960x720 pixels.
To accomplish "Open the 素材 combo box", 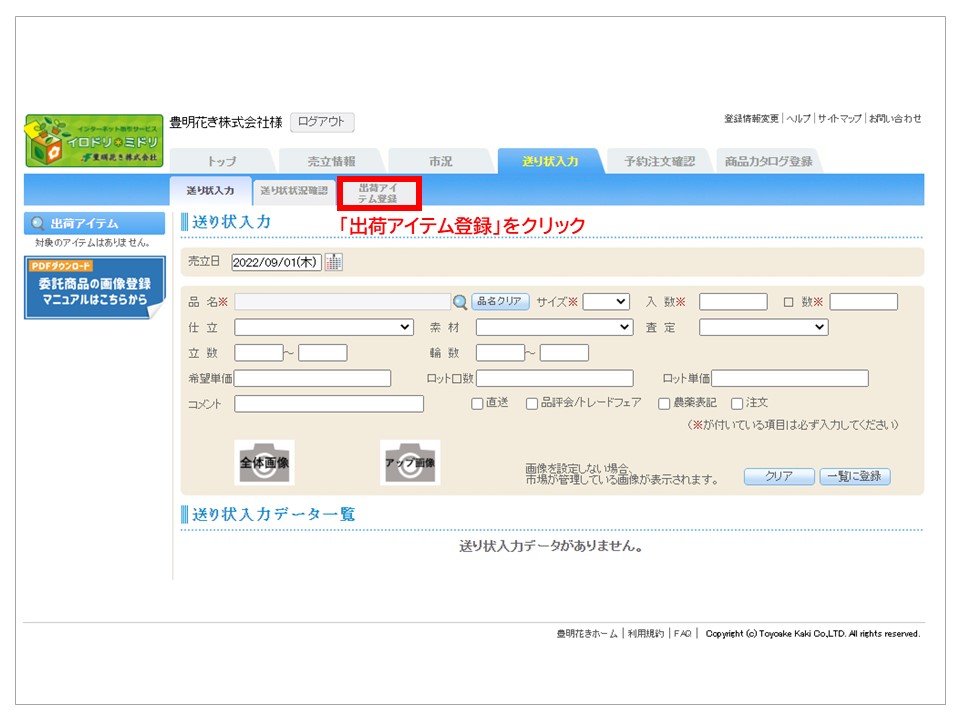I will pos(554,327).
